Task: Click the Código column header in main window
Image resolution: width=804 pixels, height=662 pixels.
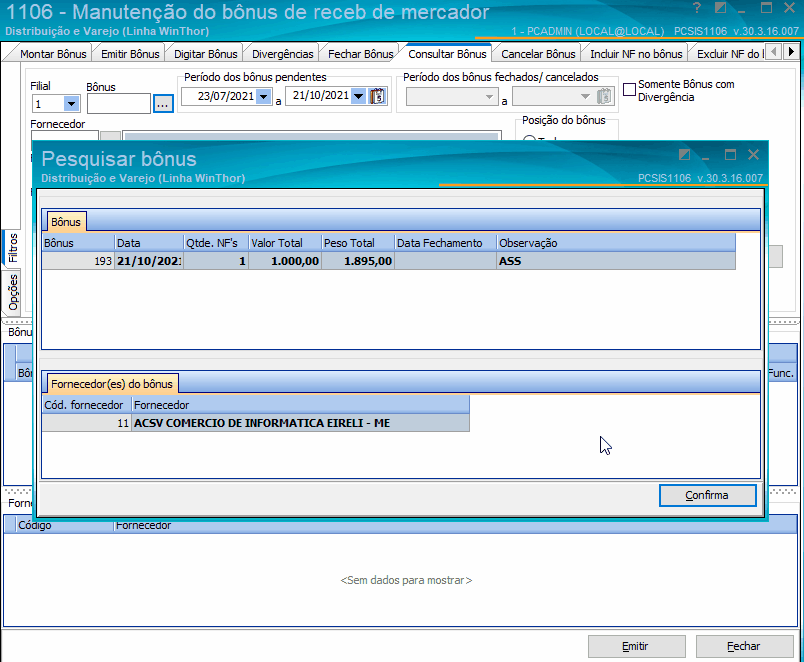Action: 65,526
